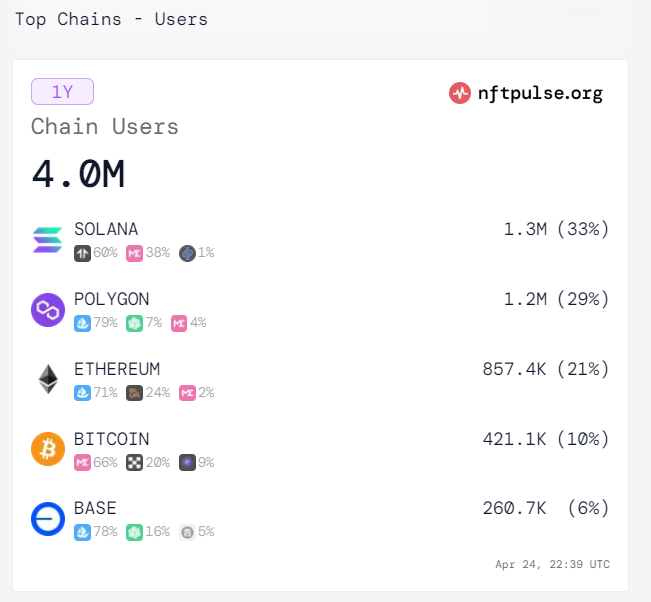Click the Bitcoin orange logo
The width and height of the screenshot is (651, 602).
48,449
